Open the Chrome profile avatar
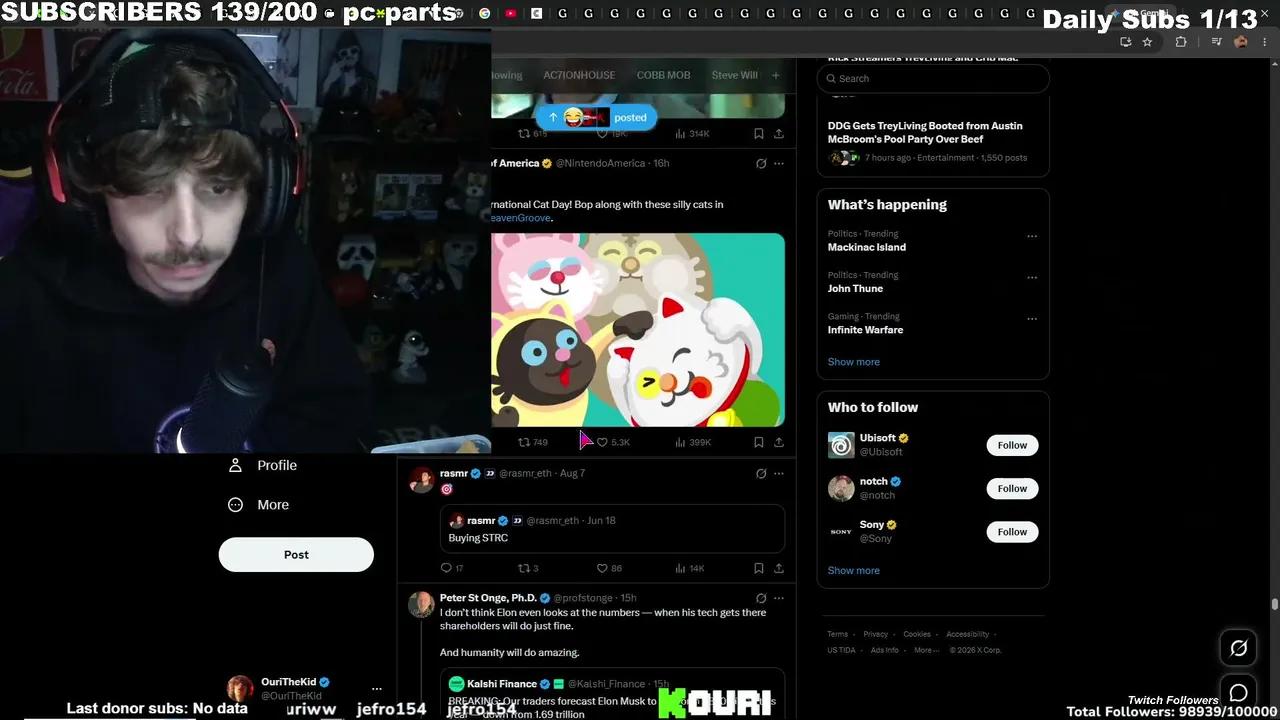 pos(1241,42)
